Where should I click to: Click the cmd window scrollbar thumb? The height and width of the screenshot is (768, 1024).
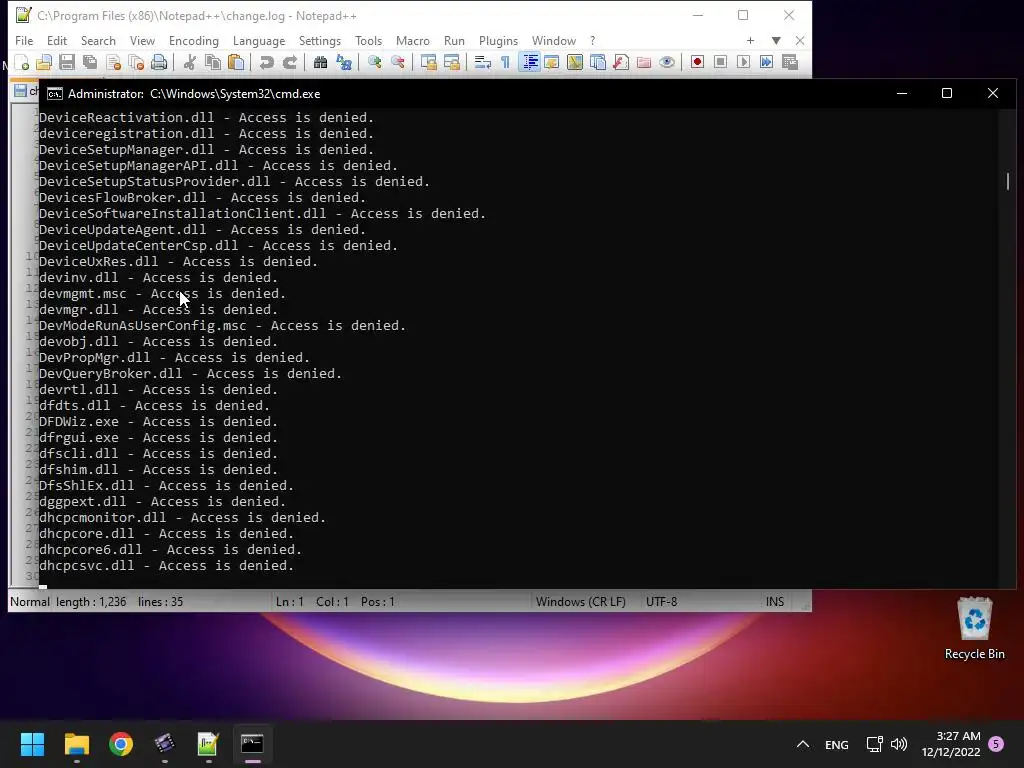(x=1008, y=181)
